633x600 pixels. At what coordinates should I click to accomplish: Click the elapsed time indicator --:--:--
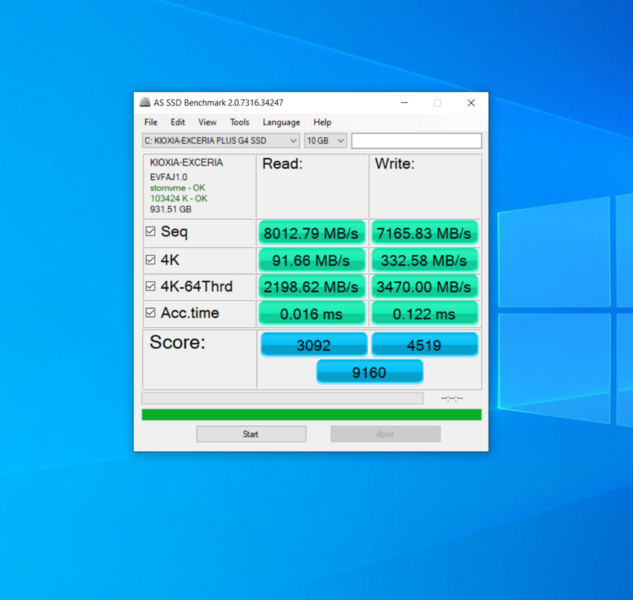point(452,399)
